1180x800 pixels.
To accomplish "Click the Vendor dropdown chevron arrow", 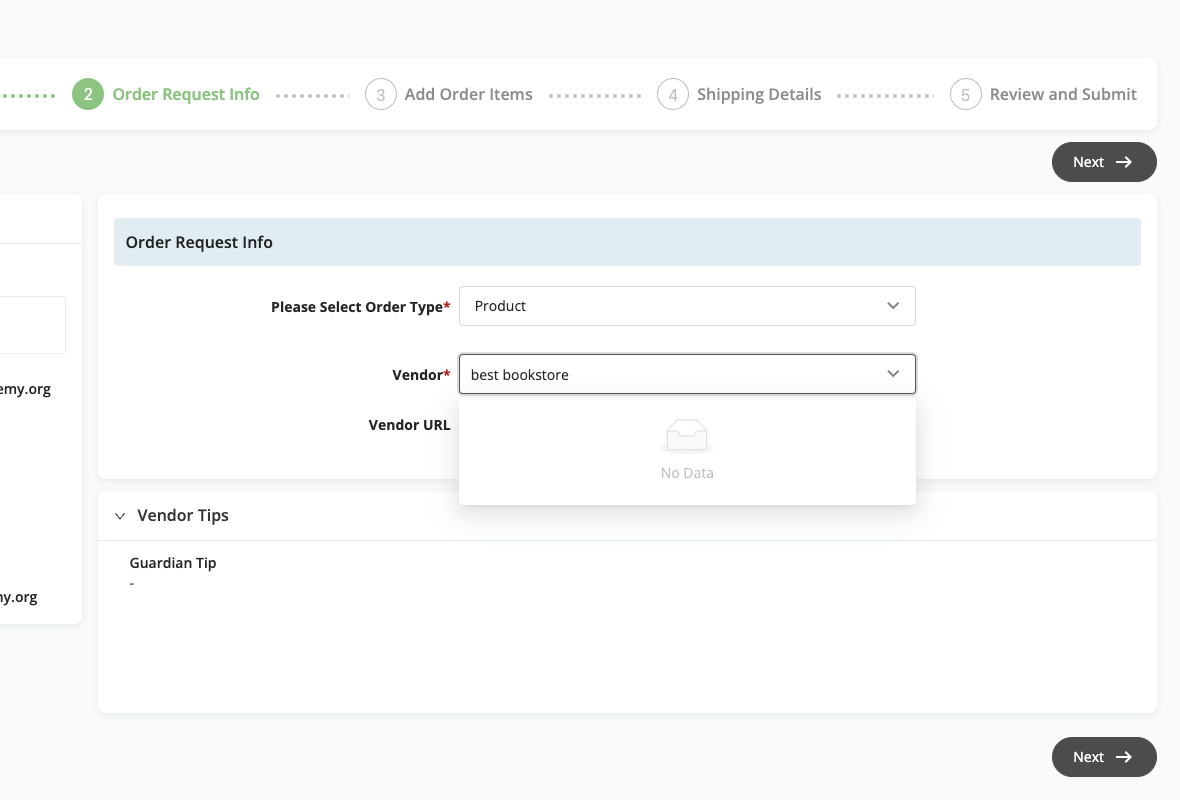I will pos(893,374).
